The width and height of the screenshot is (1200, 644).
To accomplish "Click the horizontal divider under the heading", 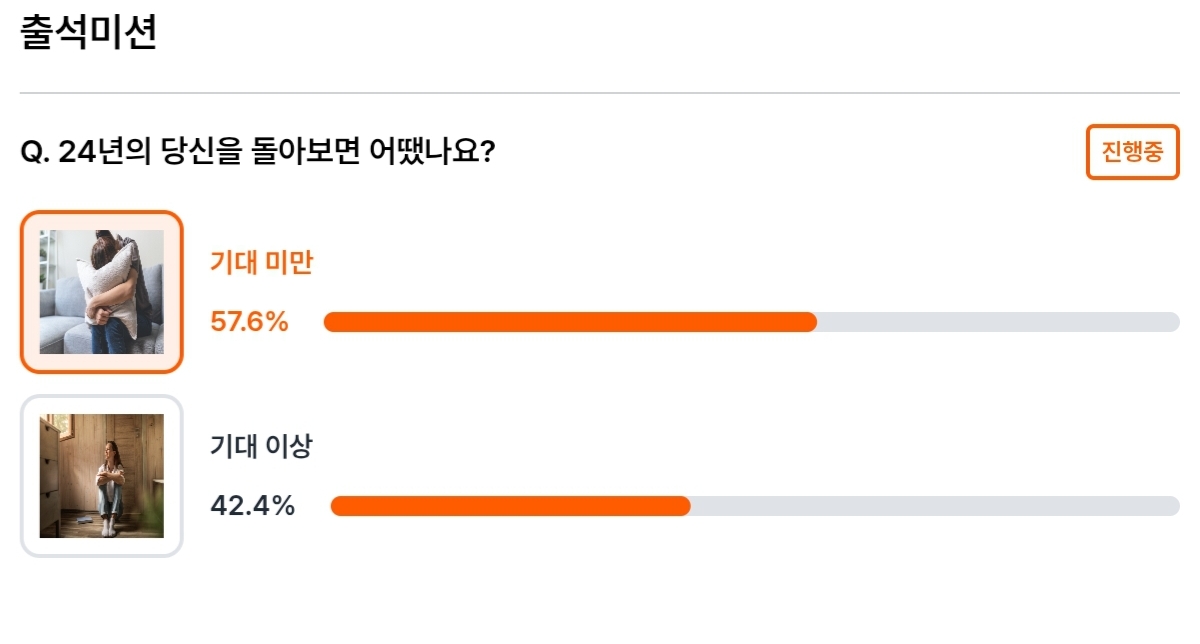I will pos(600,93).
